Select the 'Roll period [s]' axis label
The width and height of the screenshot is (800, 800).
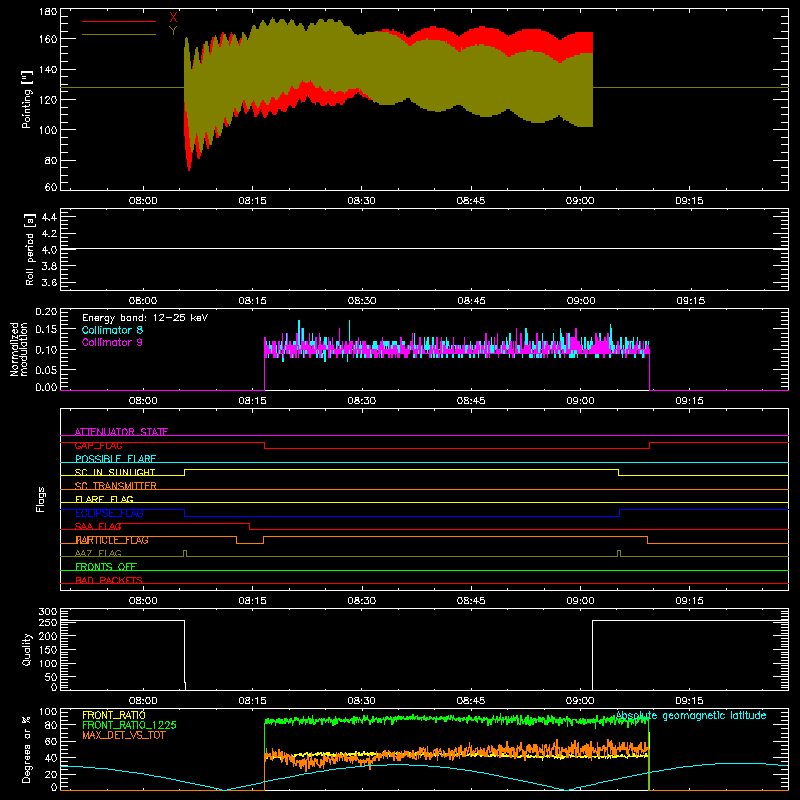click(x=30, y=249)
